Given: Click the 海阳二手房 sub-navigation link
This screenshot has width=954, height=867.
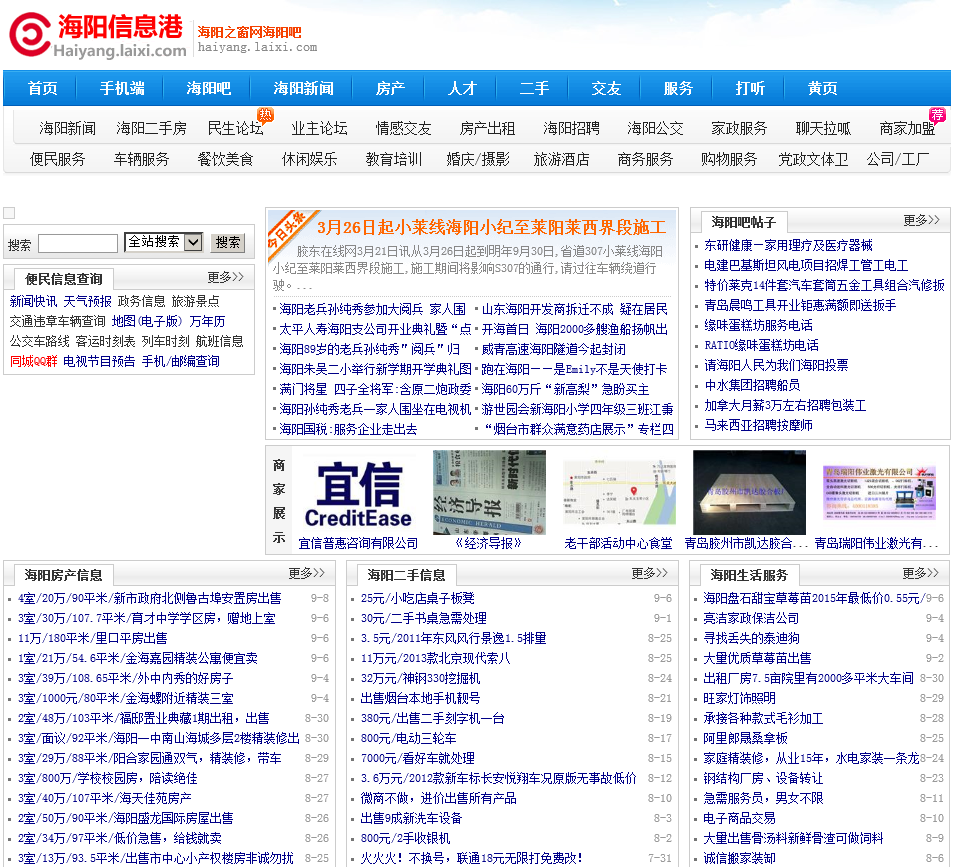Looking at the screenshot, I should (151, 128).
